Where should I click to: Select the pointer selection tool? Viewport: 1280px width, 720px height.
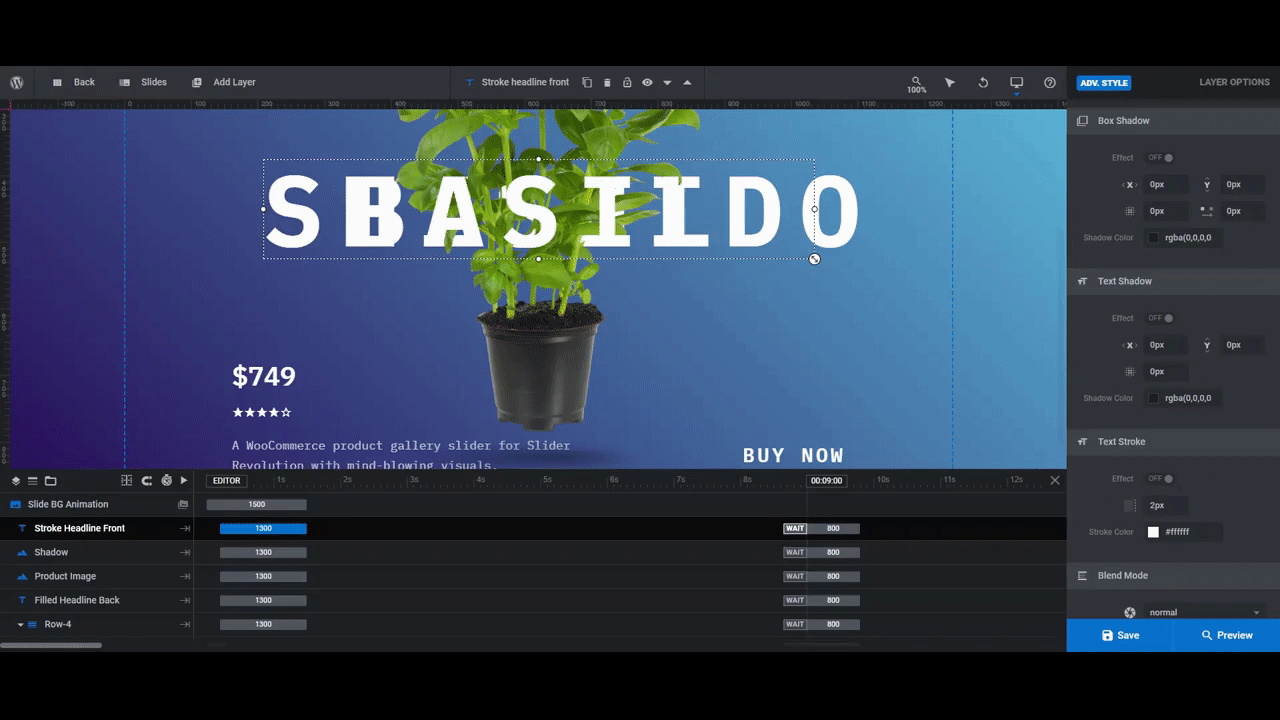click(x=950, y=83)
